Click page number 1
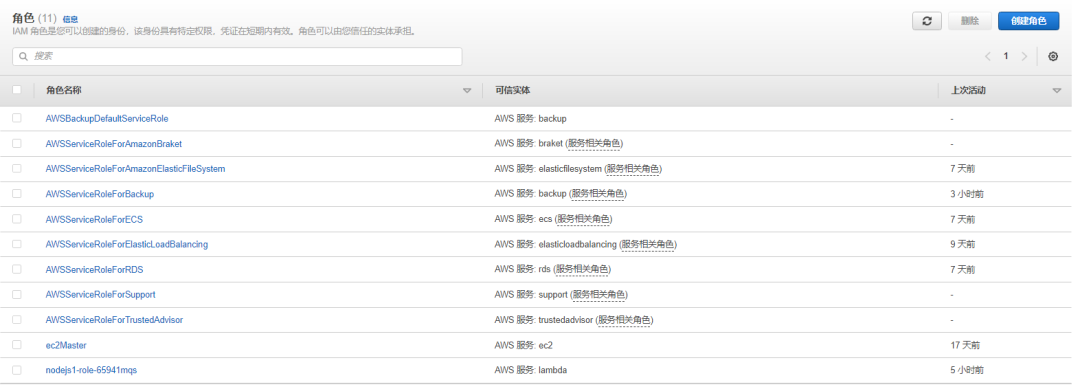This screenshot has width=1080, height=389. 1006,56
